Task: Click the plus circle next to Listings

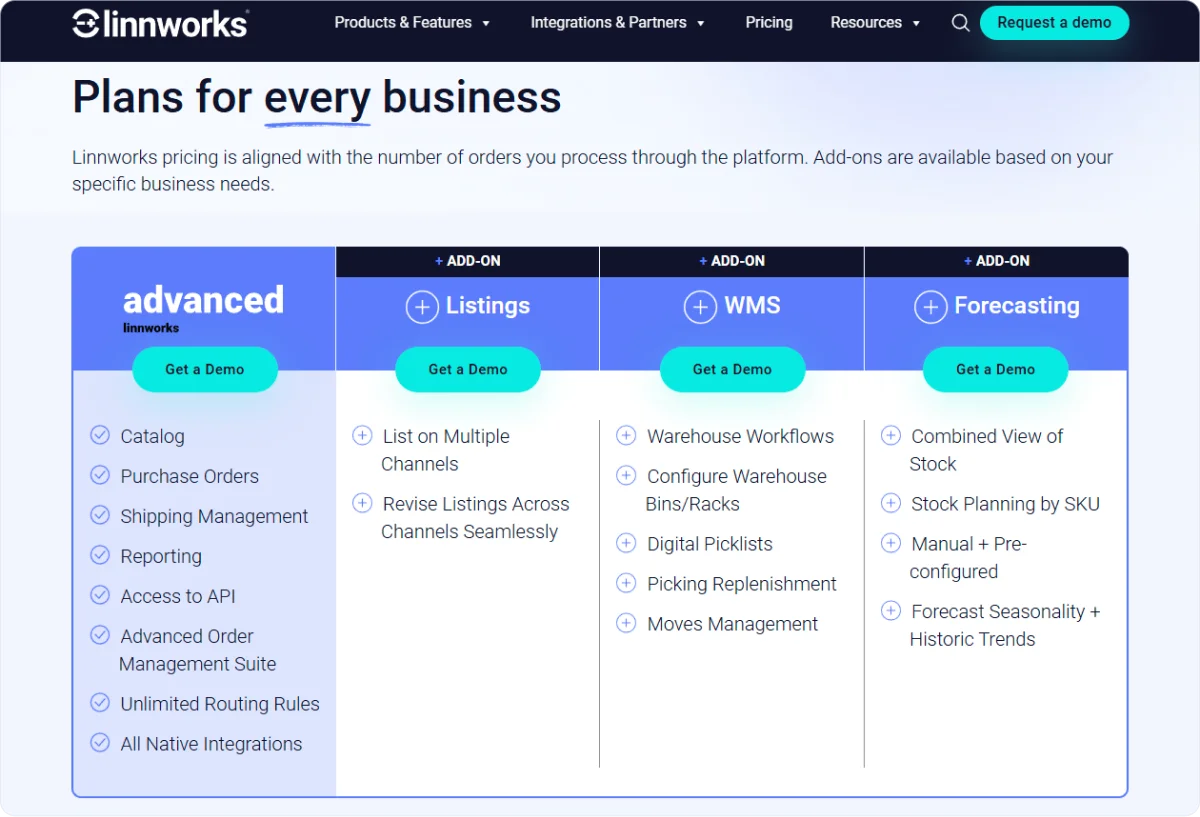Action: (422, 307)
